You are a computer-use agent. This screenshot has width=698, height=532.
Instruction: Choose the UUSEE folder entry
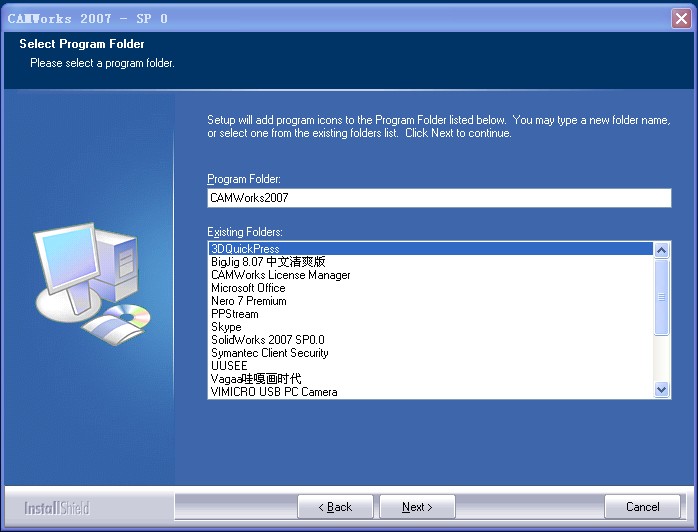click(x=430, y=365)
